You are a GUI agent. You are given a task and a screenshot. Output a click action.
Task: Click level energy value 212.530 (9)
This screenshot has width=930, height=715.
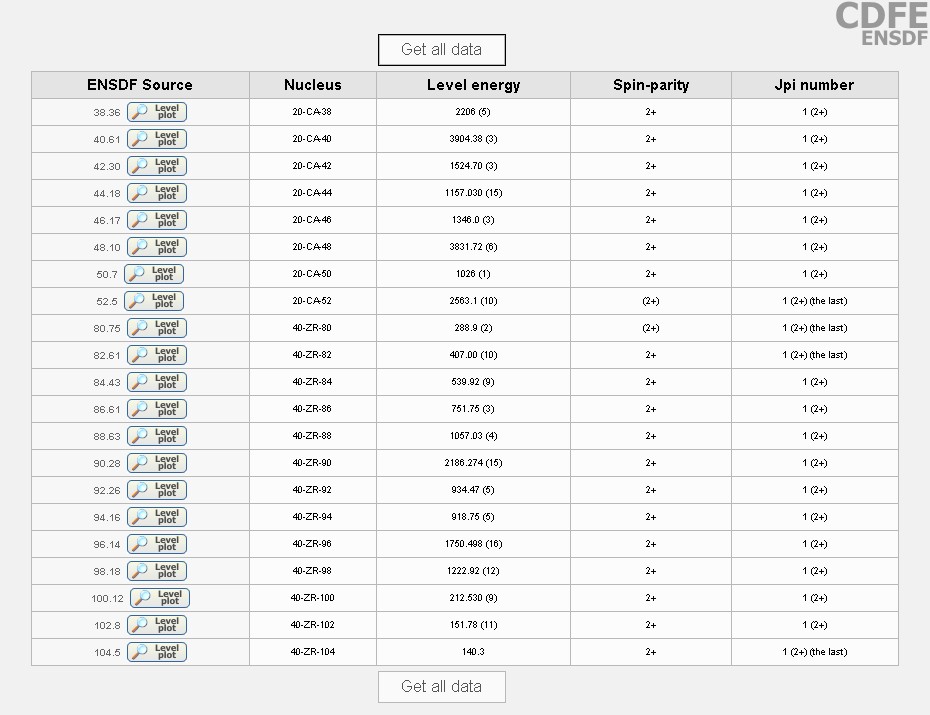(473, 598)
